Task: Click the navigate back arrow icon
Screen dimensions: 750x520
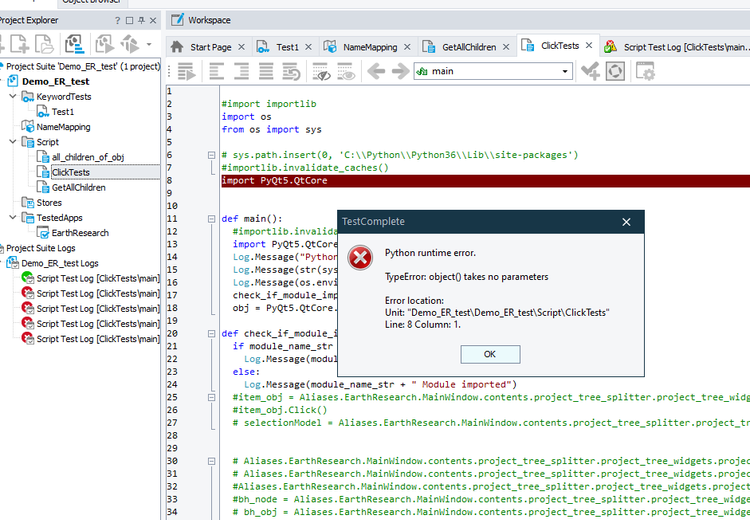Action: point(377,71)
